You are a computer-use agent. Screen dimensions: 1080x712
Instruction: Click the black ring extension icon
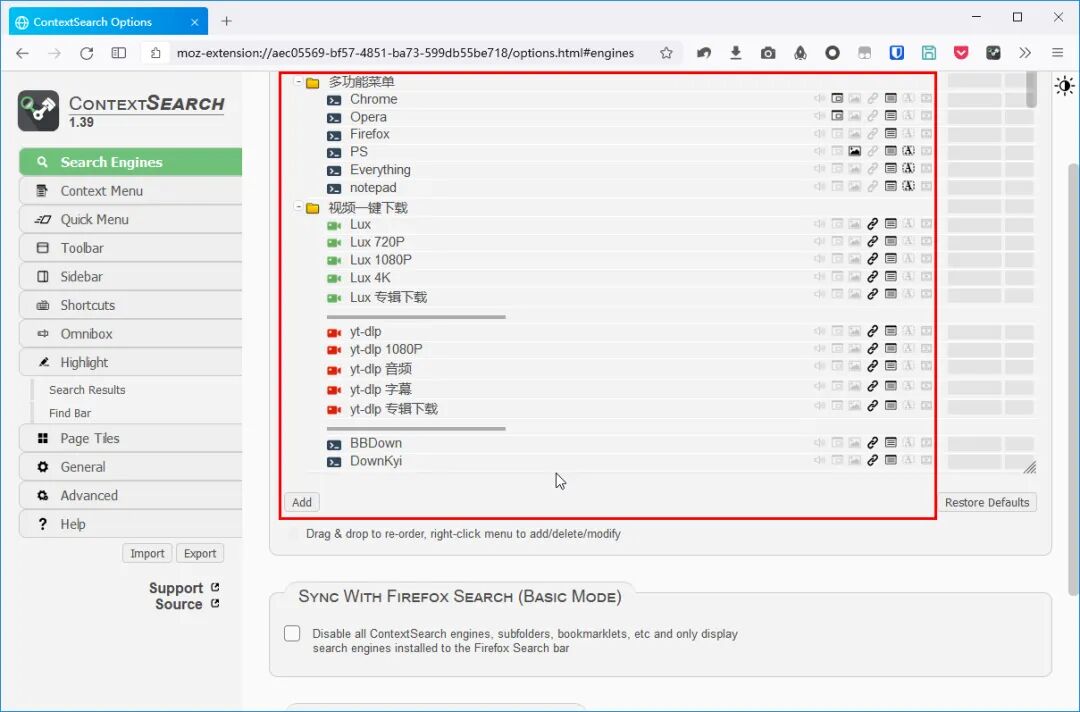tap(832, 53)
